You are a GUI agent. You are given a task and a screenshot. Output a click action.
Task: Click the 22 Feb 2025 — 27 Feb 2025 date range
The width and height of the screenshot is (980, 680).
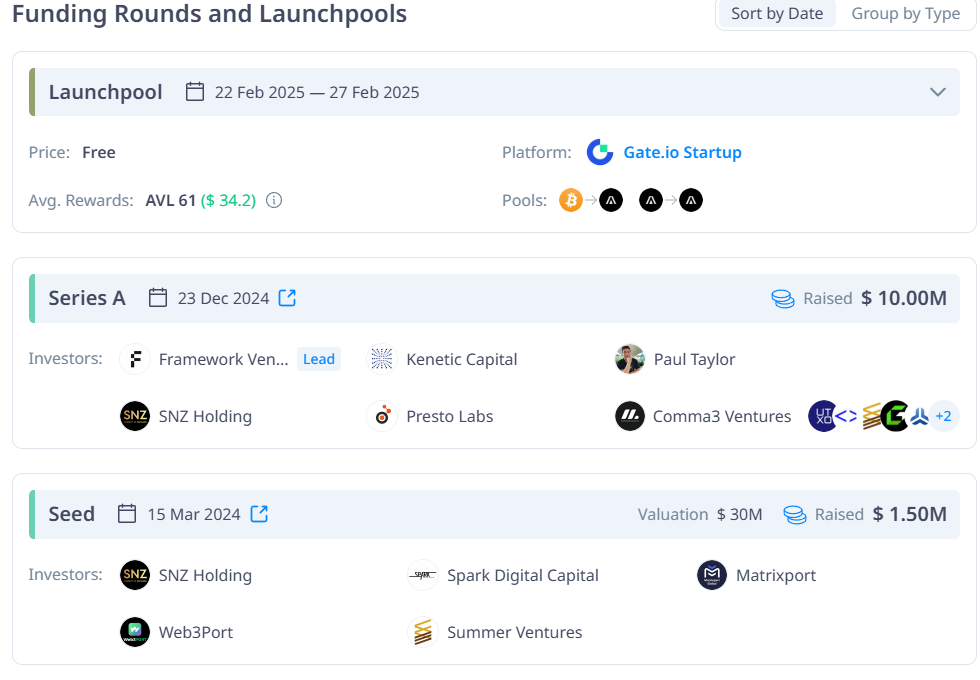tap(317, 92)
